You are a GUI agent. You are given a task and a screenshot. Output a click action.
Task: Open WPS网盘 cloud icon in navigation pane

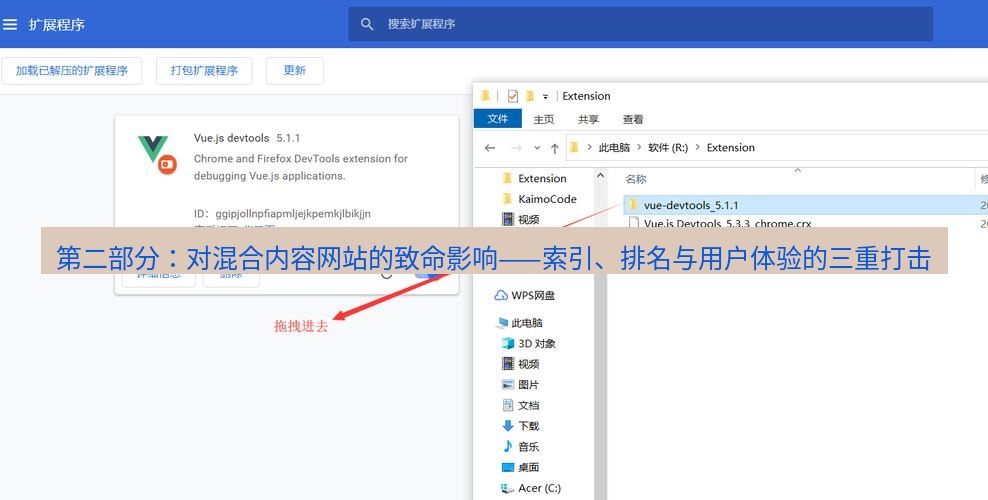point(501,295)
